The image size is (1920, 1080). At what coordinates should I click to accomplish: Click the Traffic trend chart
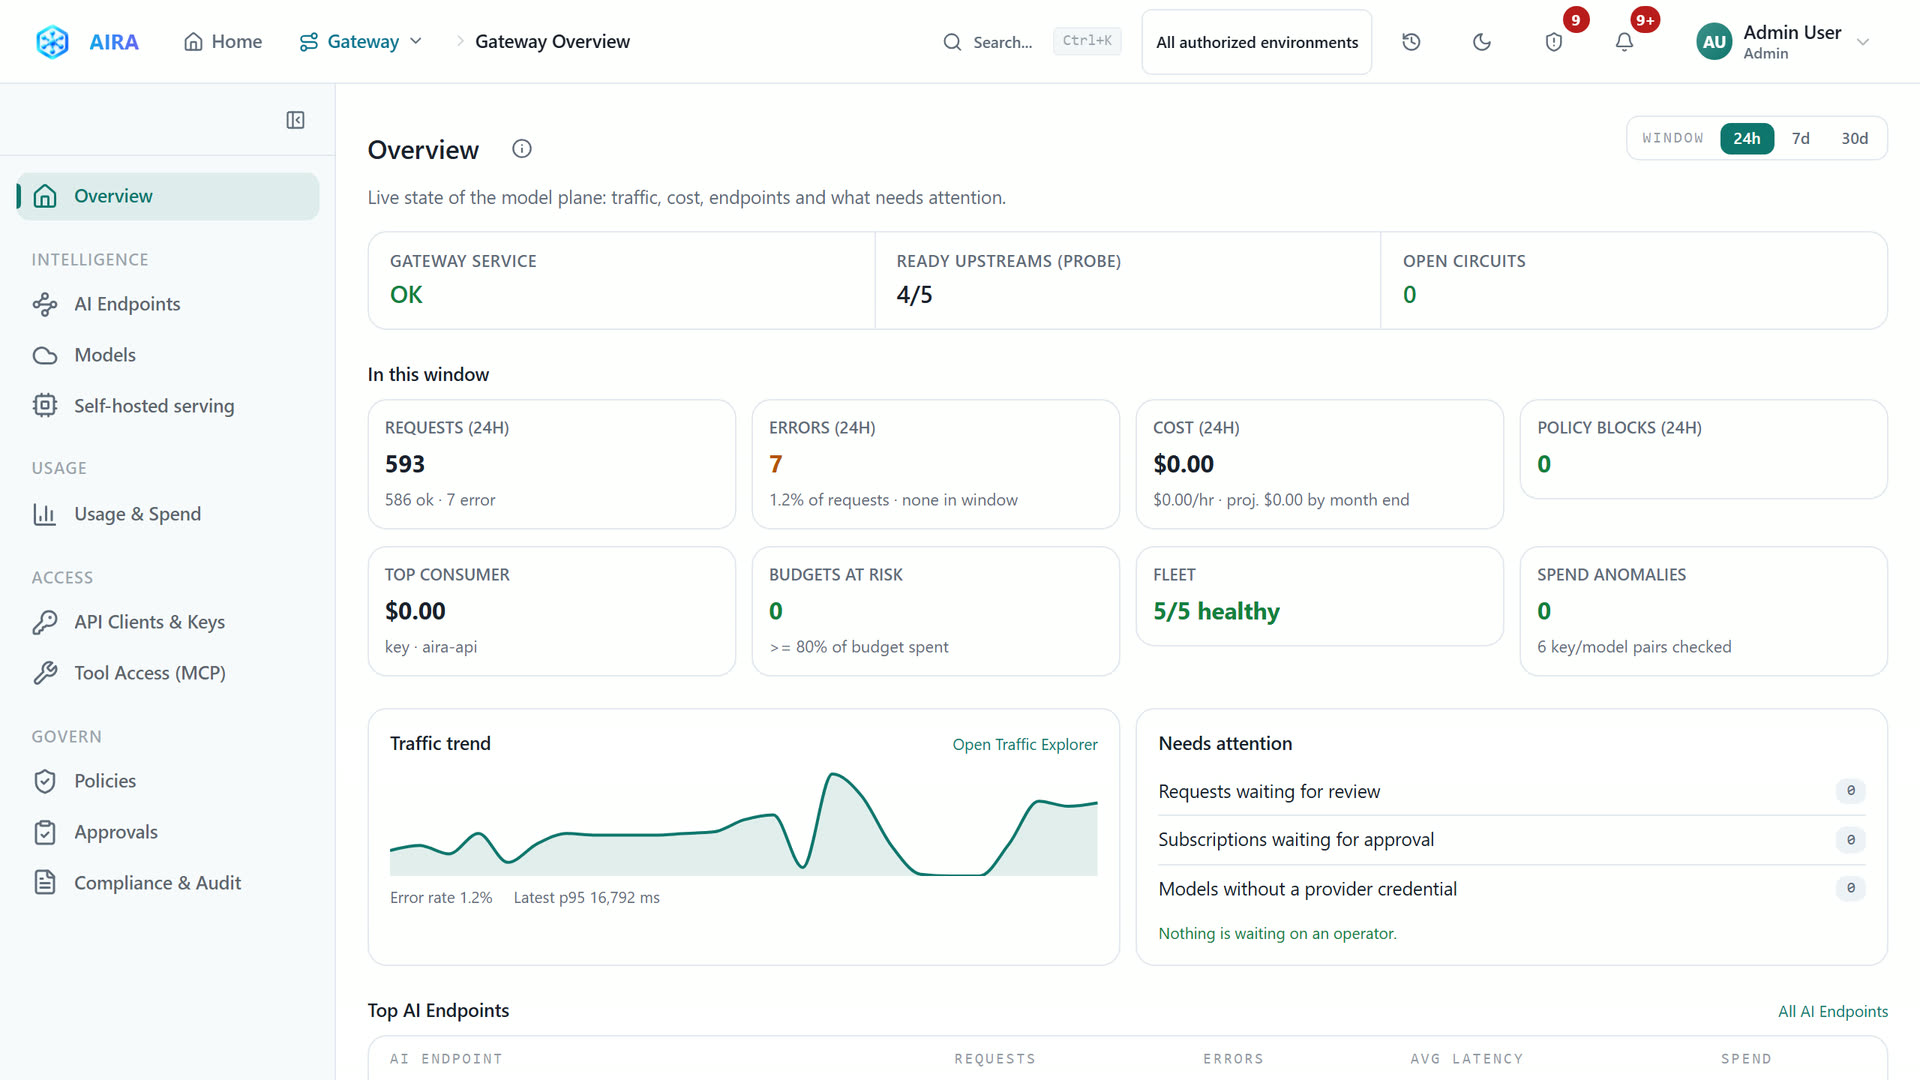(x=743, y=824)
